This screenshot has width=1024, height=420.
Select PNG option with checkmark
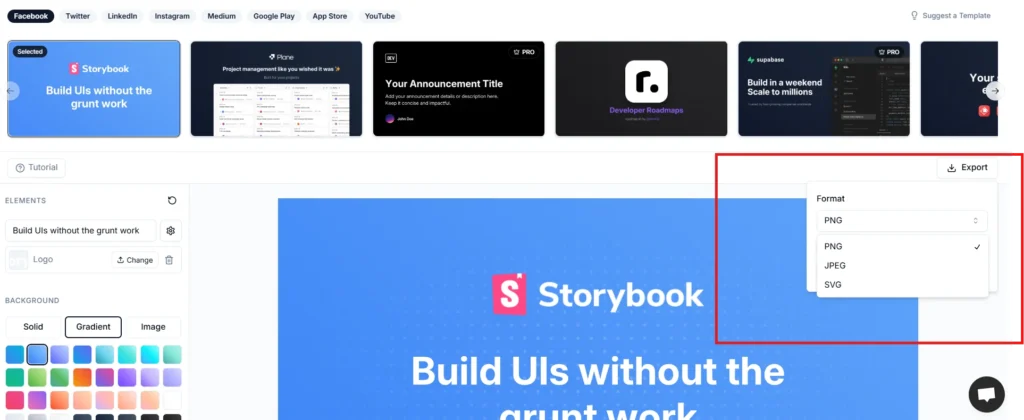[902, 246]
